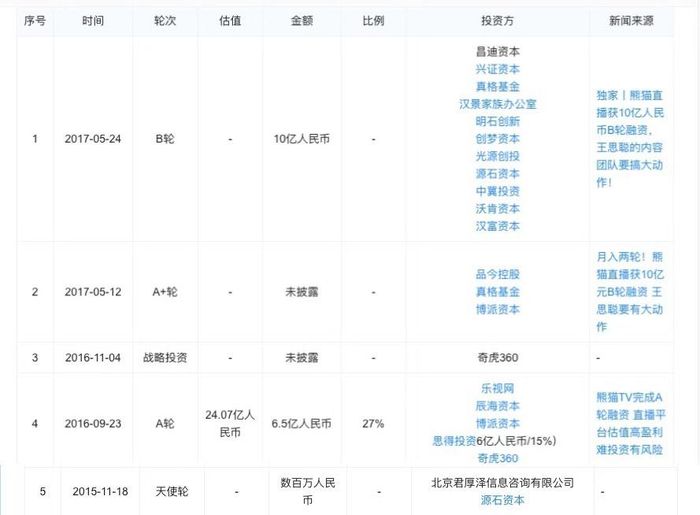Click the B轮 round cell
This screenshot has height=515, width=700.
165,139
